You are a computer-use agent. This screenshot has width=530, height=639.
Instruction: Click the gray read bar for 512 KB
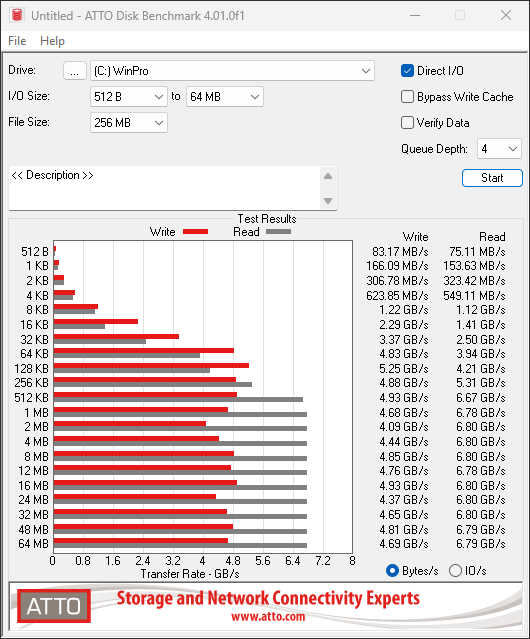pos(178,400)
